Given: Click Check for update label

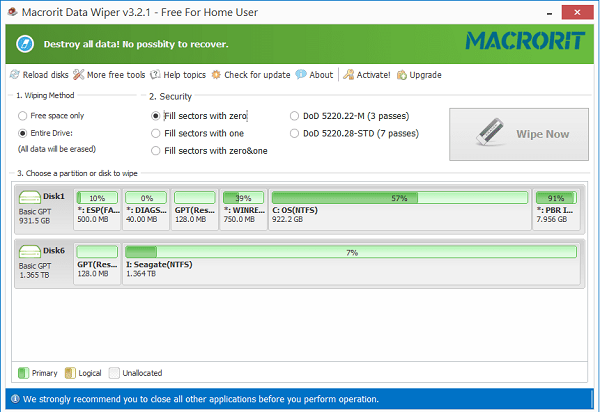Looking at the screenshot, I should coord(257,75).
